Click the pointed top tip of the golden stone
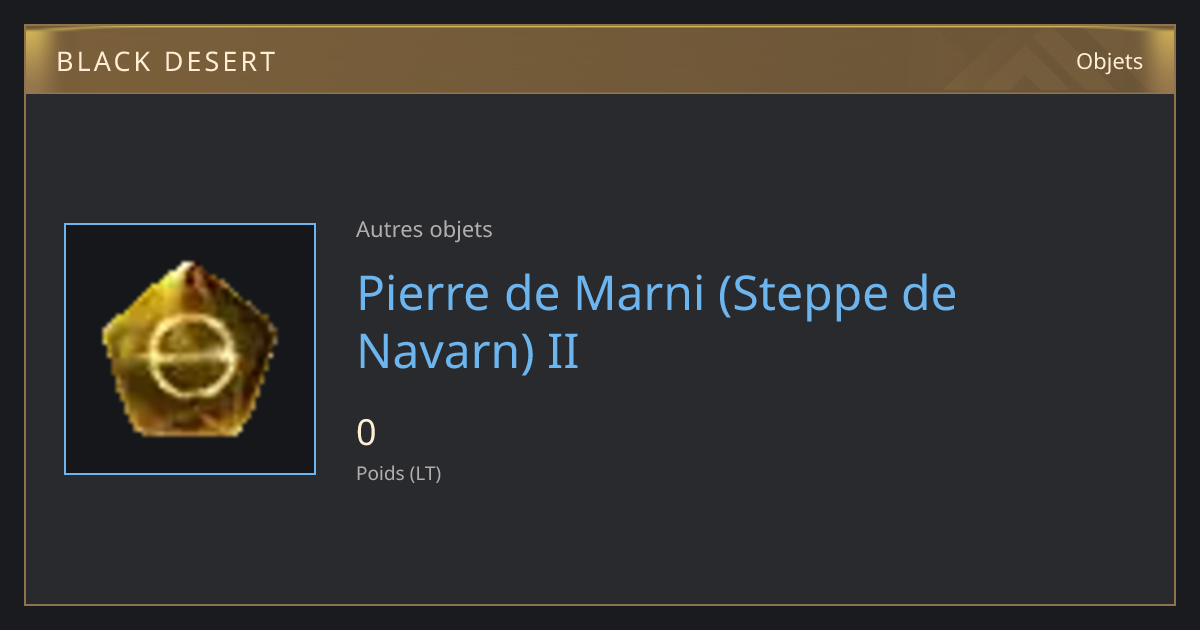Screen dimensions: 1200x630 [185, 266]
